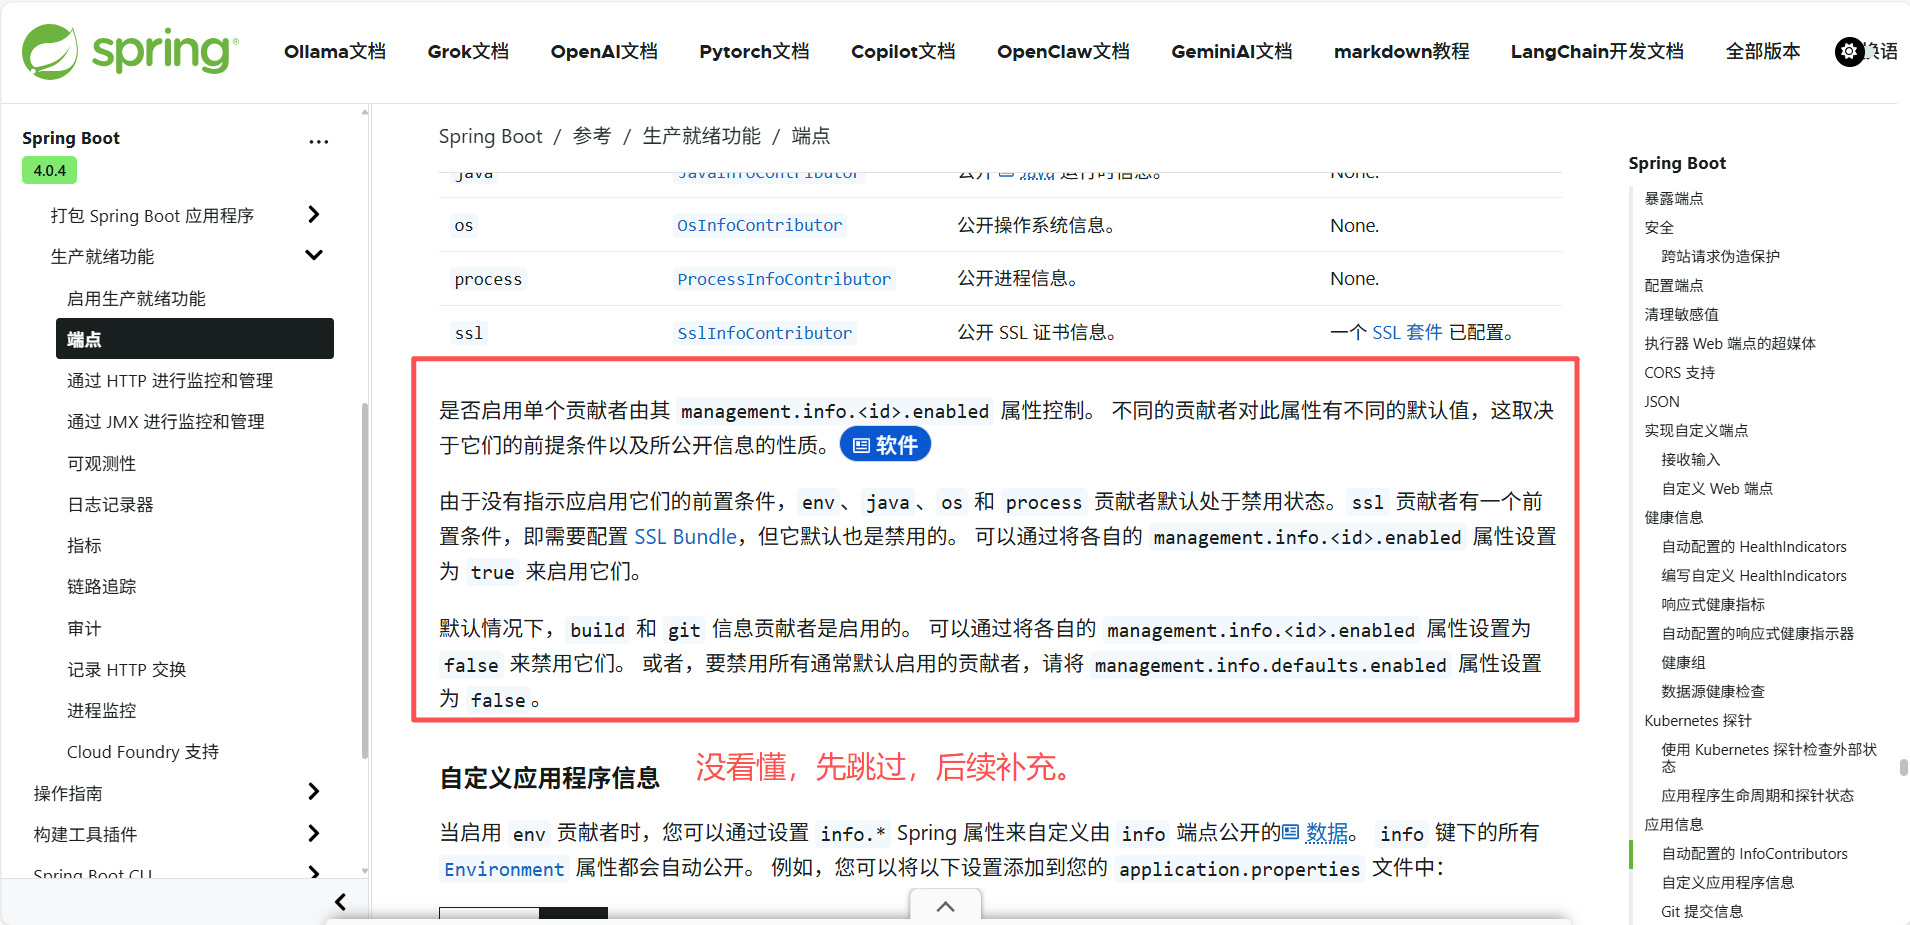Screen dimensions: 1910x925
Task: Open the Grok文档 menu item
Action: click(x=468, y=51)
